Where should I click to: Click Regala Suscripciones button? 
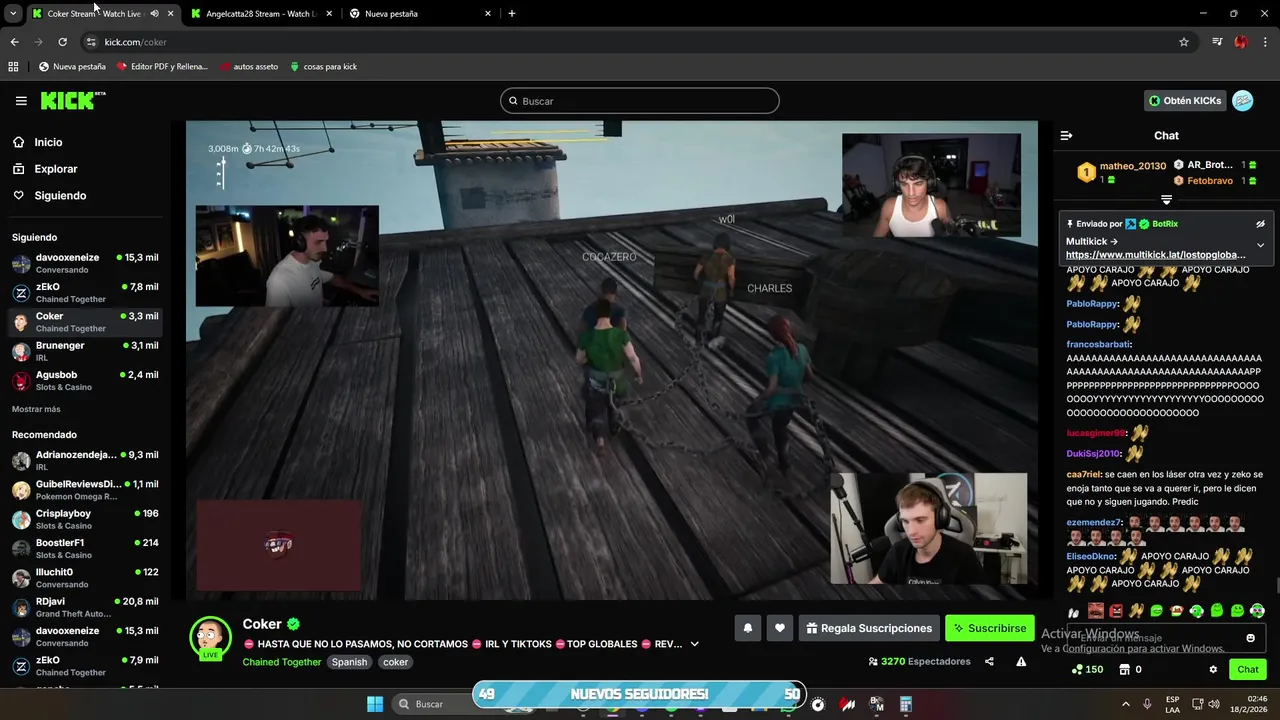(869, 628)
